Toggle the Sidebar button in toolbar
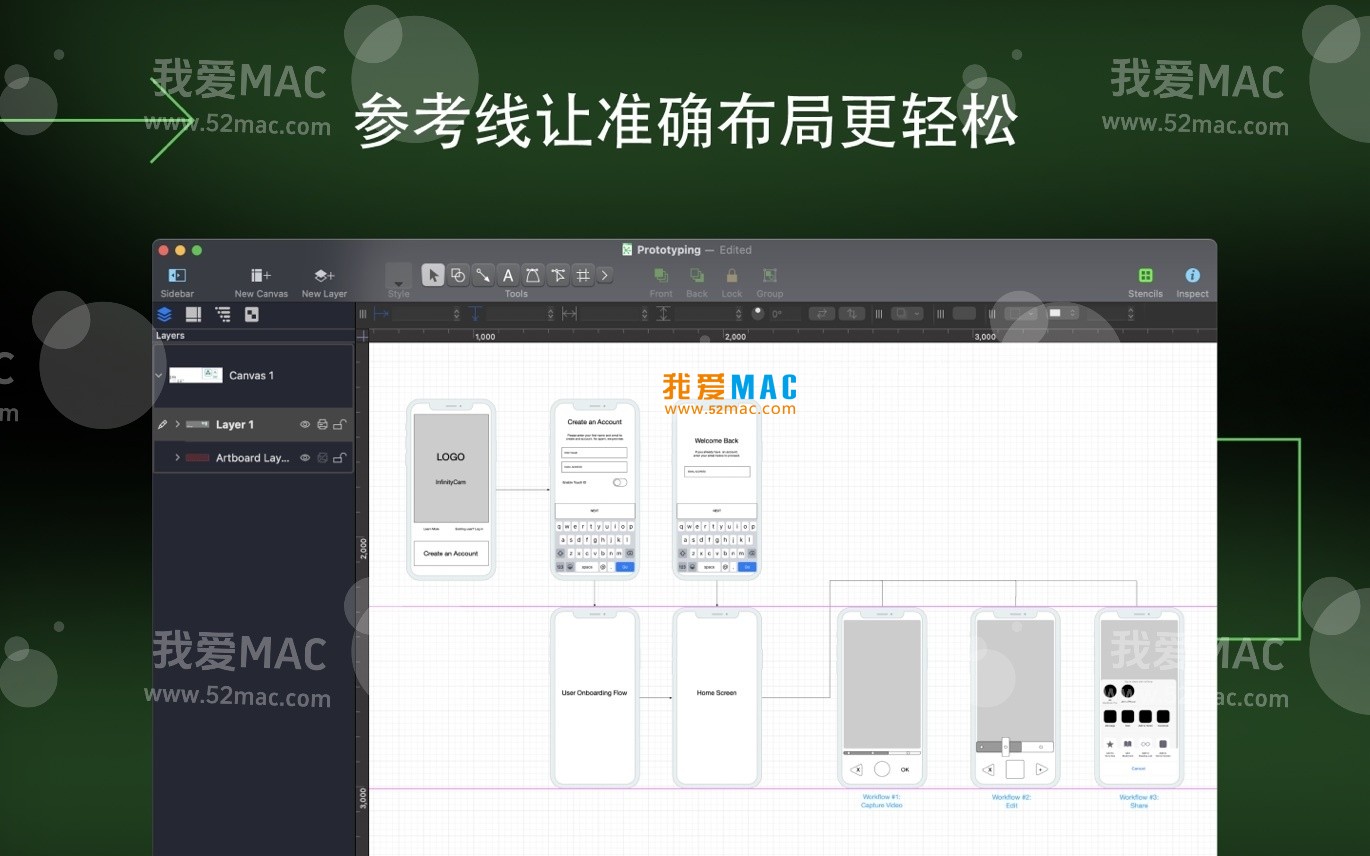Screen dimensions: 1370x856 [x=177, y=276]
